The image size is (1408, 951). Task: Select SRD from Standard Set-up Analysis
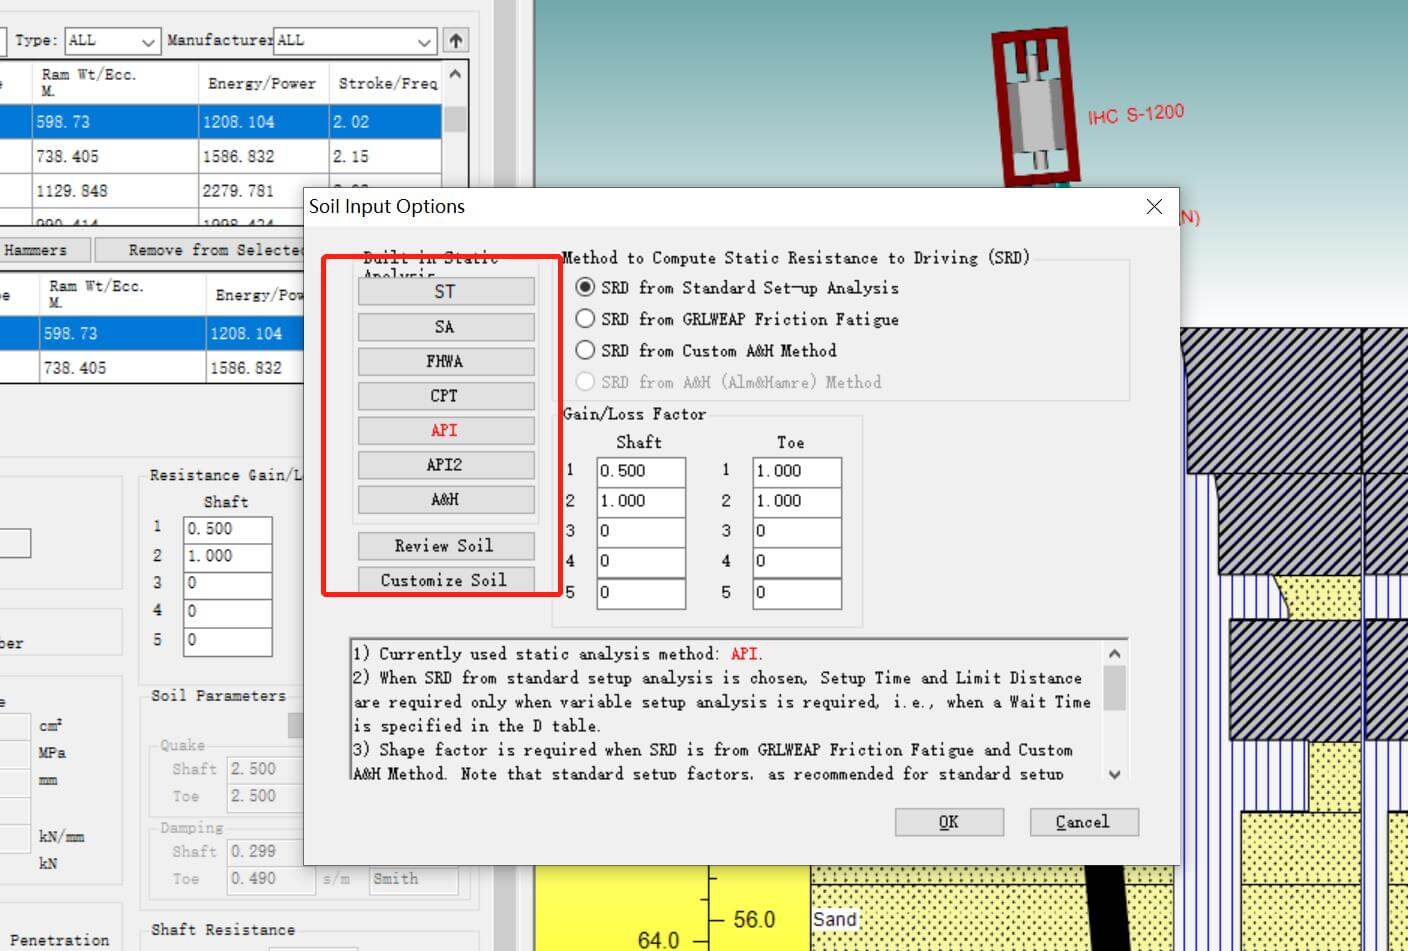pos(738,288)
